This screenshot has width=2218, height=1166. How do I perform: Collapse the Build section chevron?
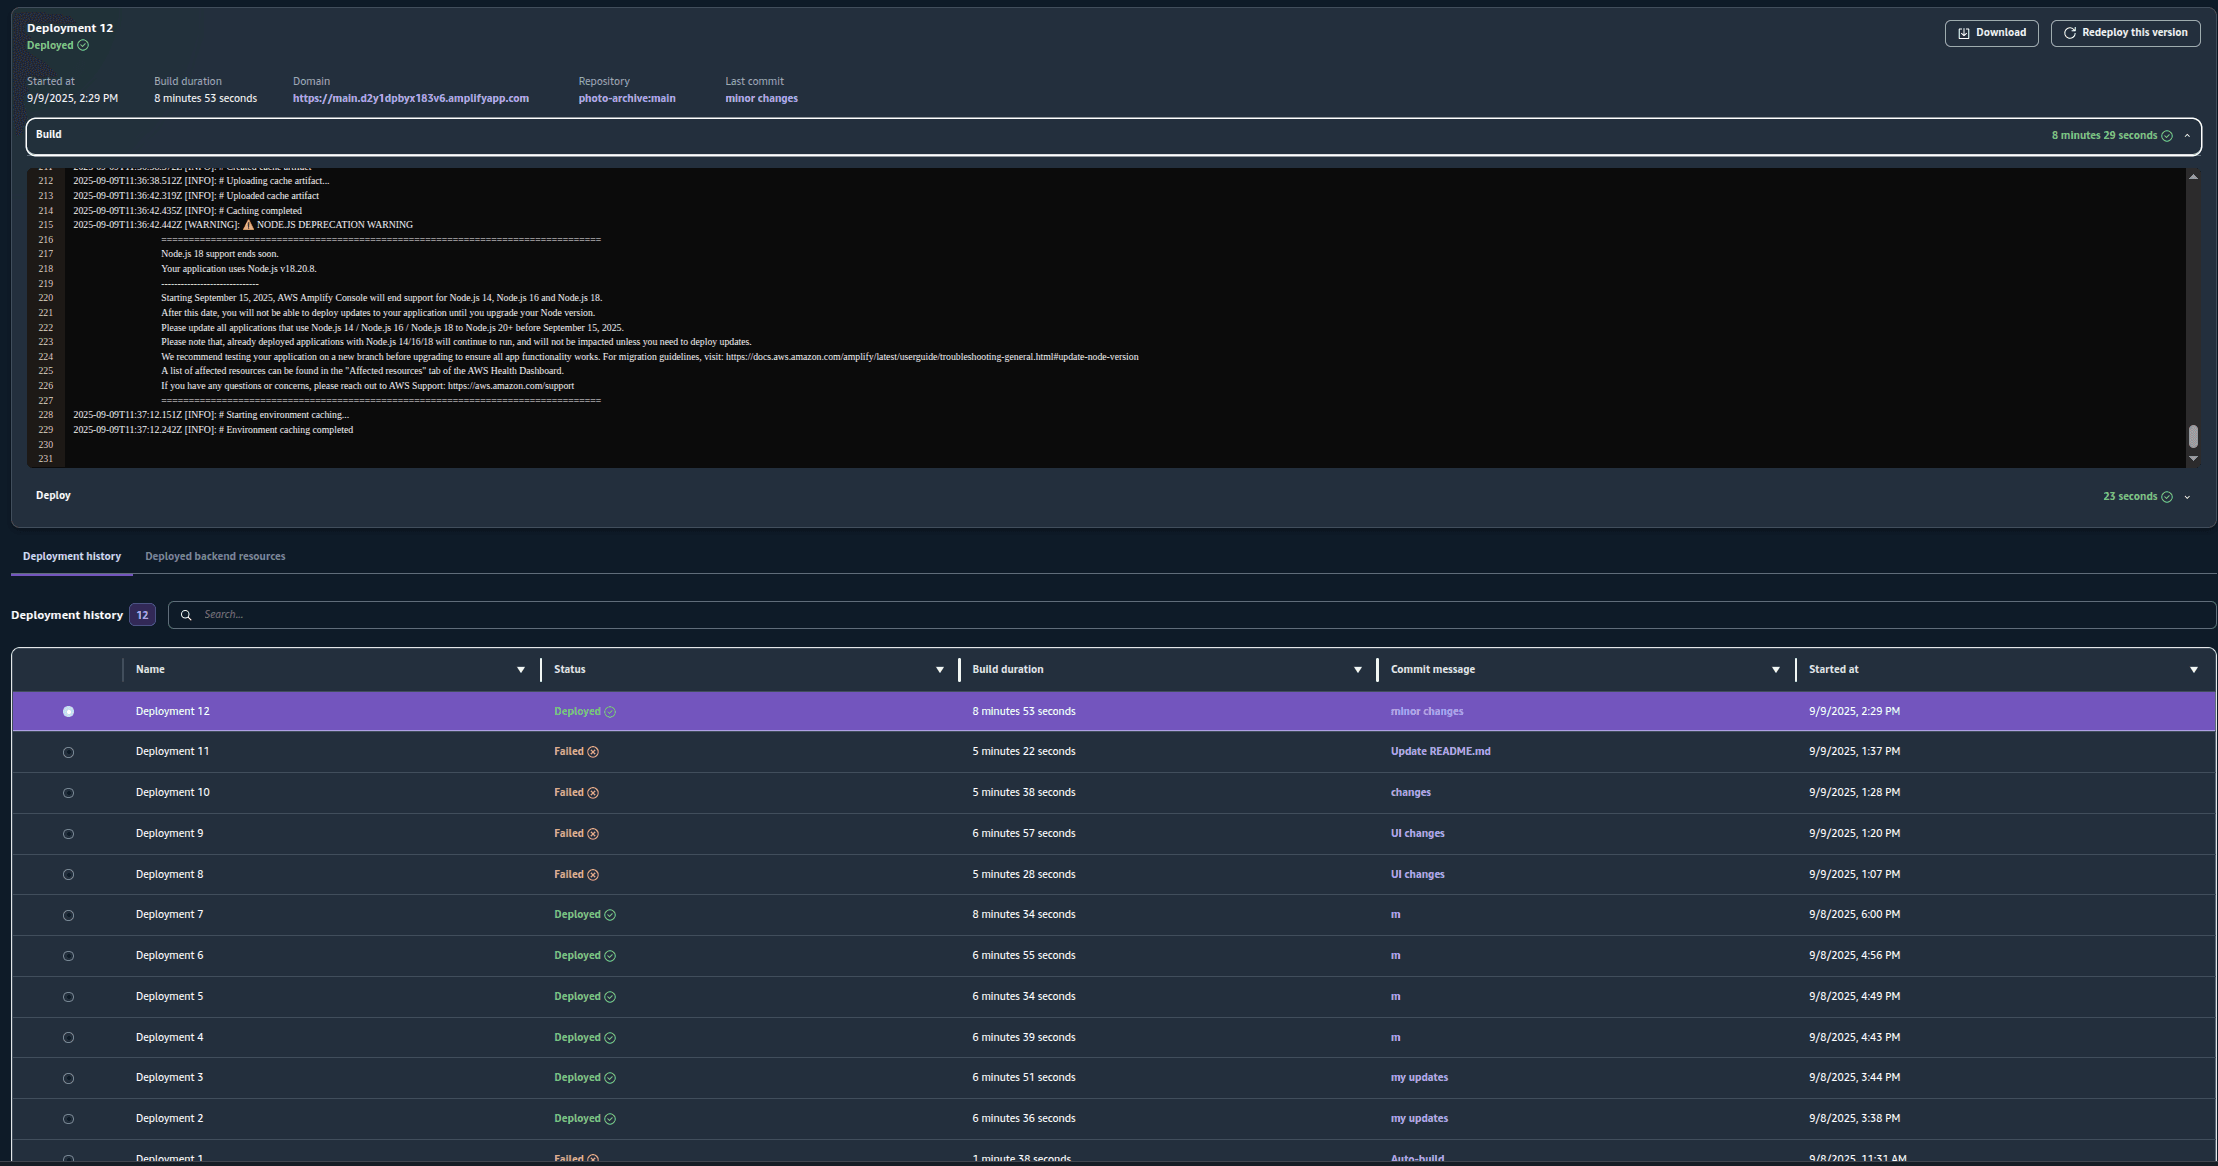point(2187,136)
